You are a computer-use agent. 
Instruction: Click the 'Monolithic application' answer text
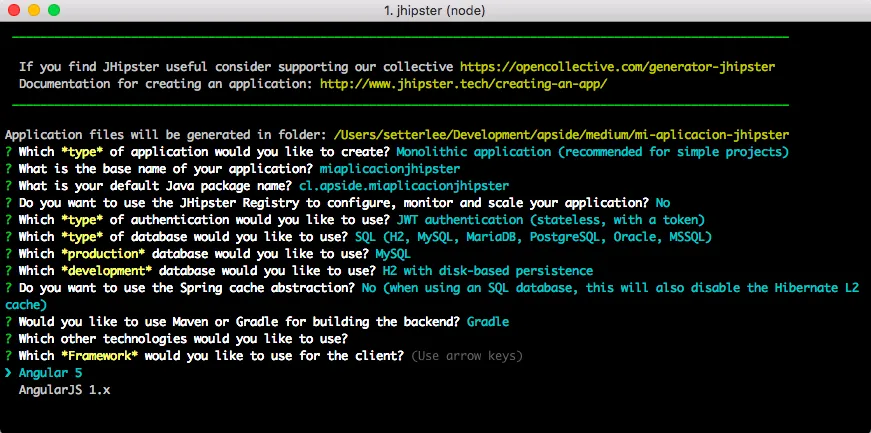coord(593,152)
